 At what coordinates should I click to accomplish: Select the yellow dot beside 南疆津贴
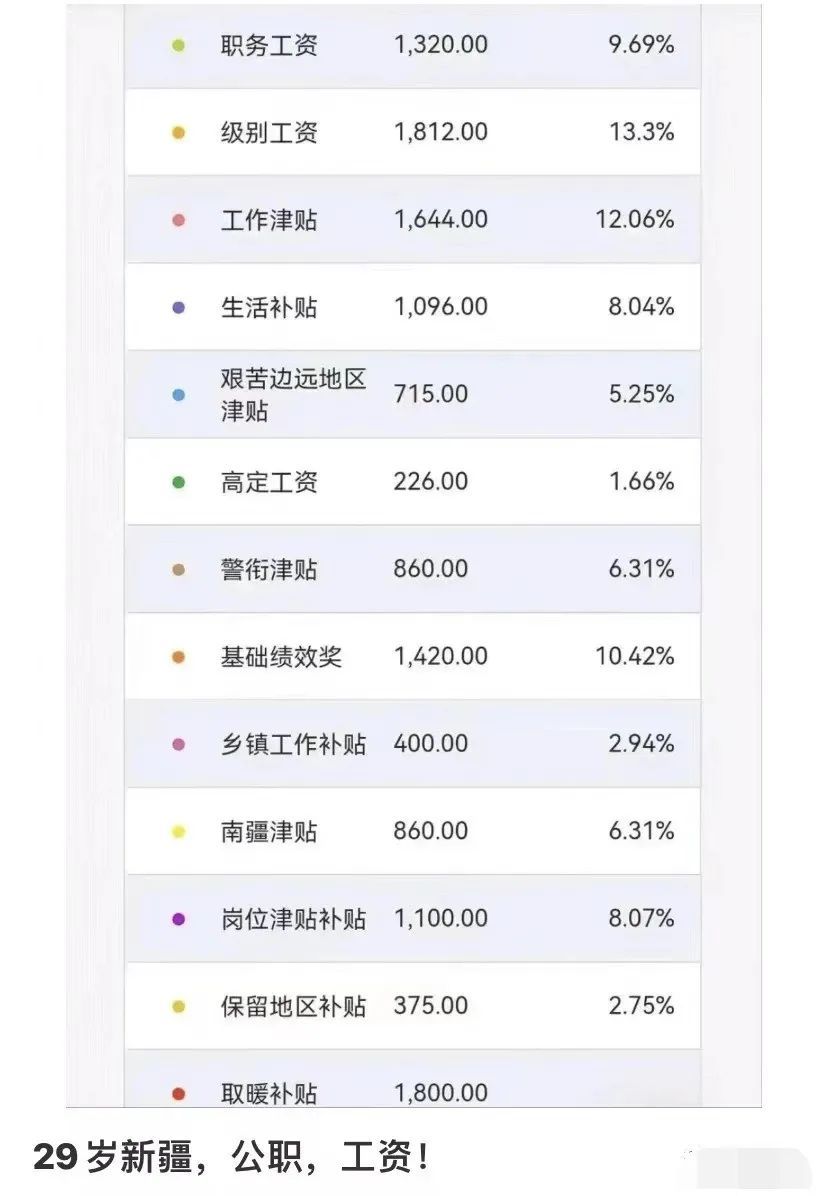pos(179,832)
